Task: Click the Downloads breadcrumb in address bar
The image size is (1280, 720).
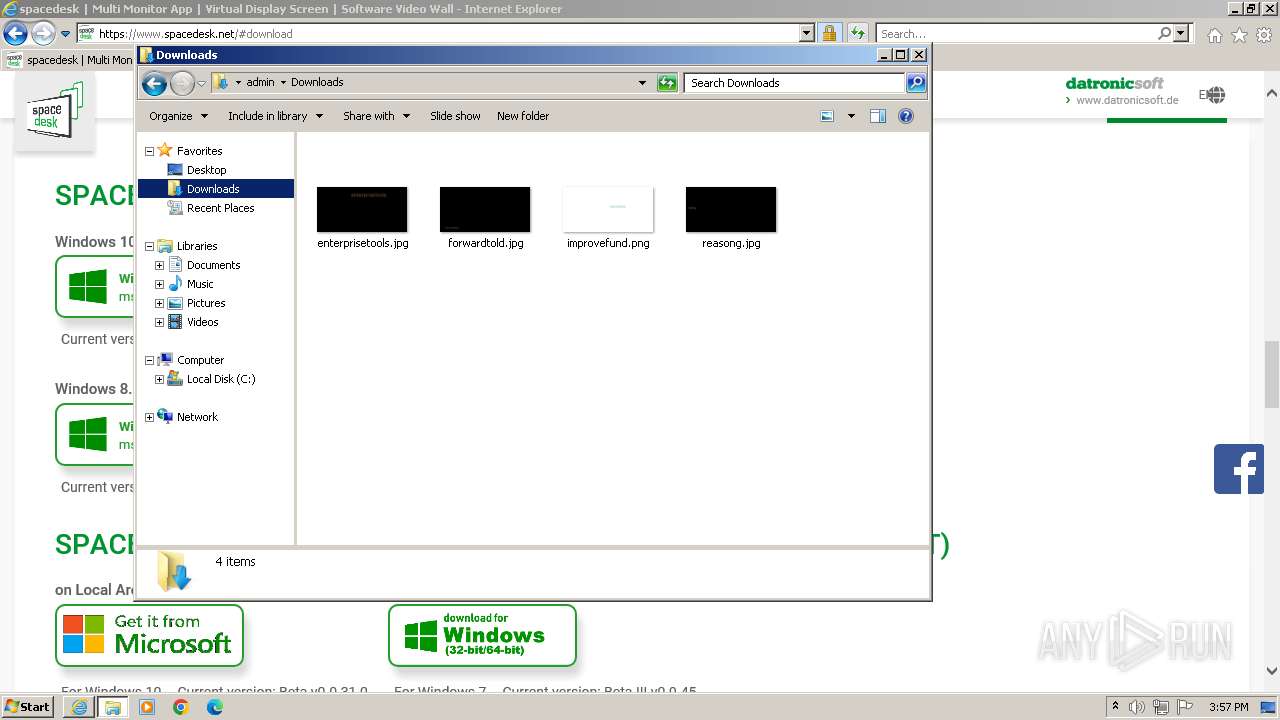Action: click(x=317, y=83)
